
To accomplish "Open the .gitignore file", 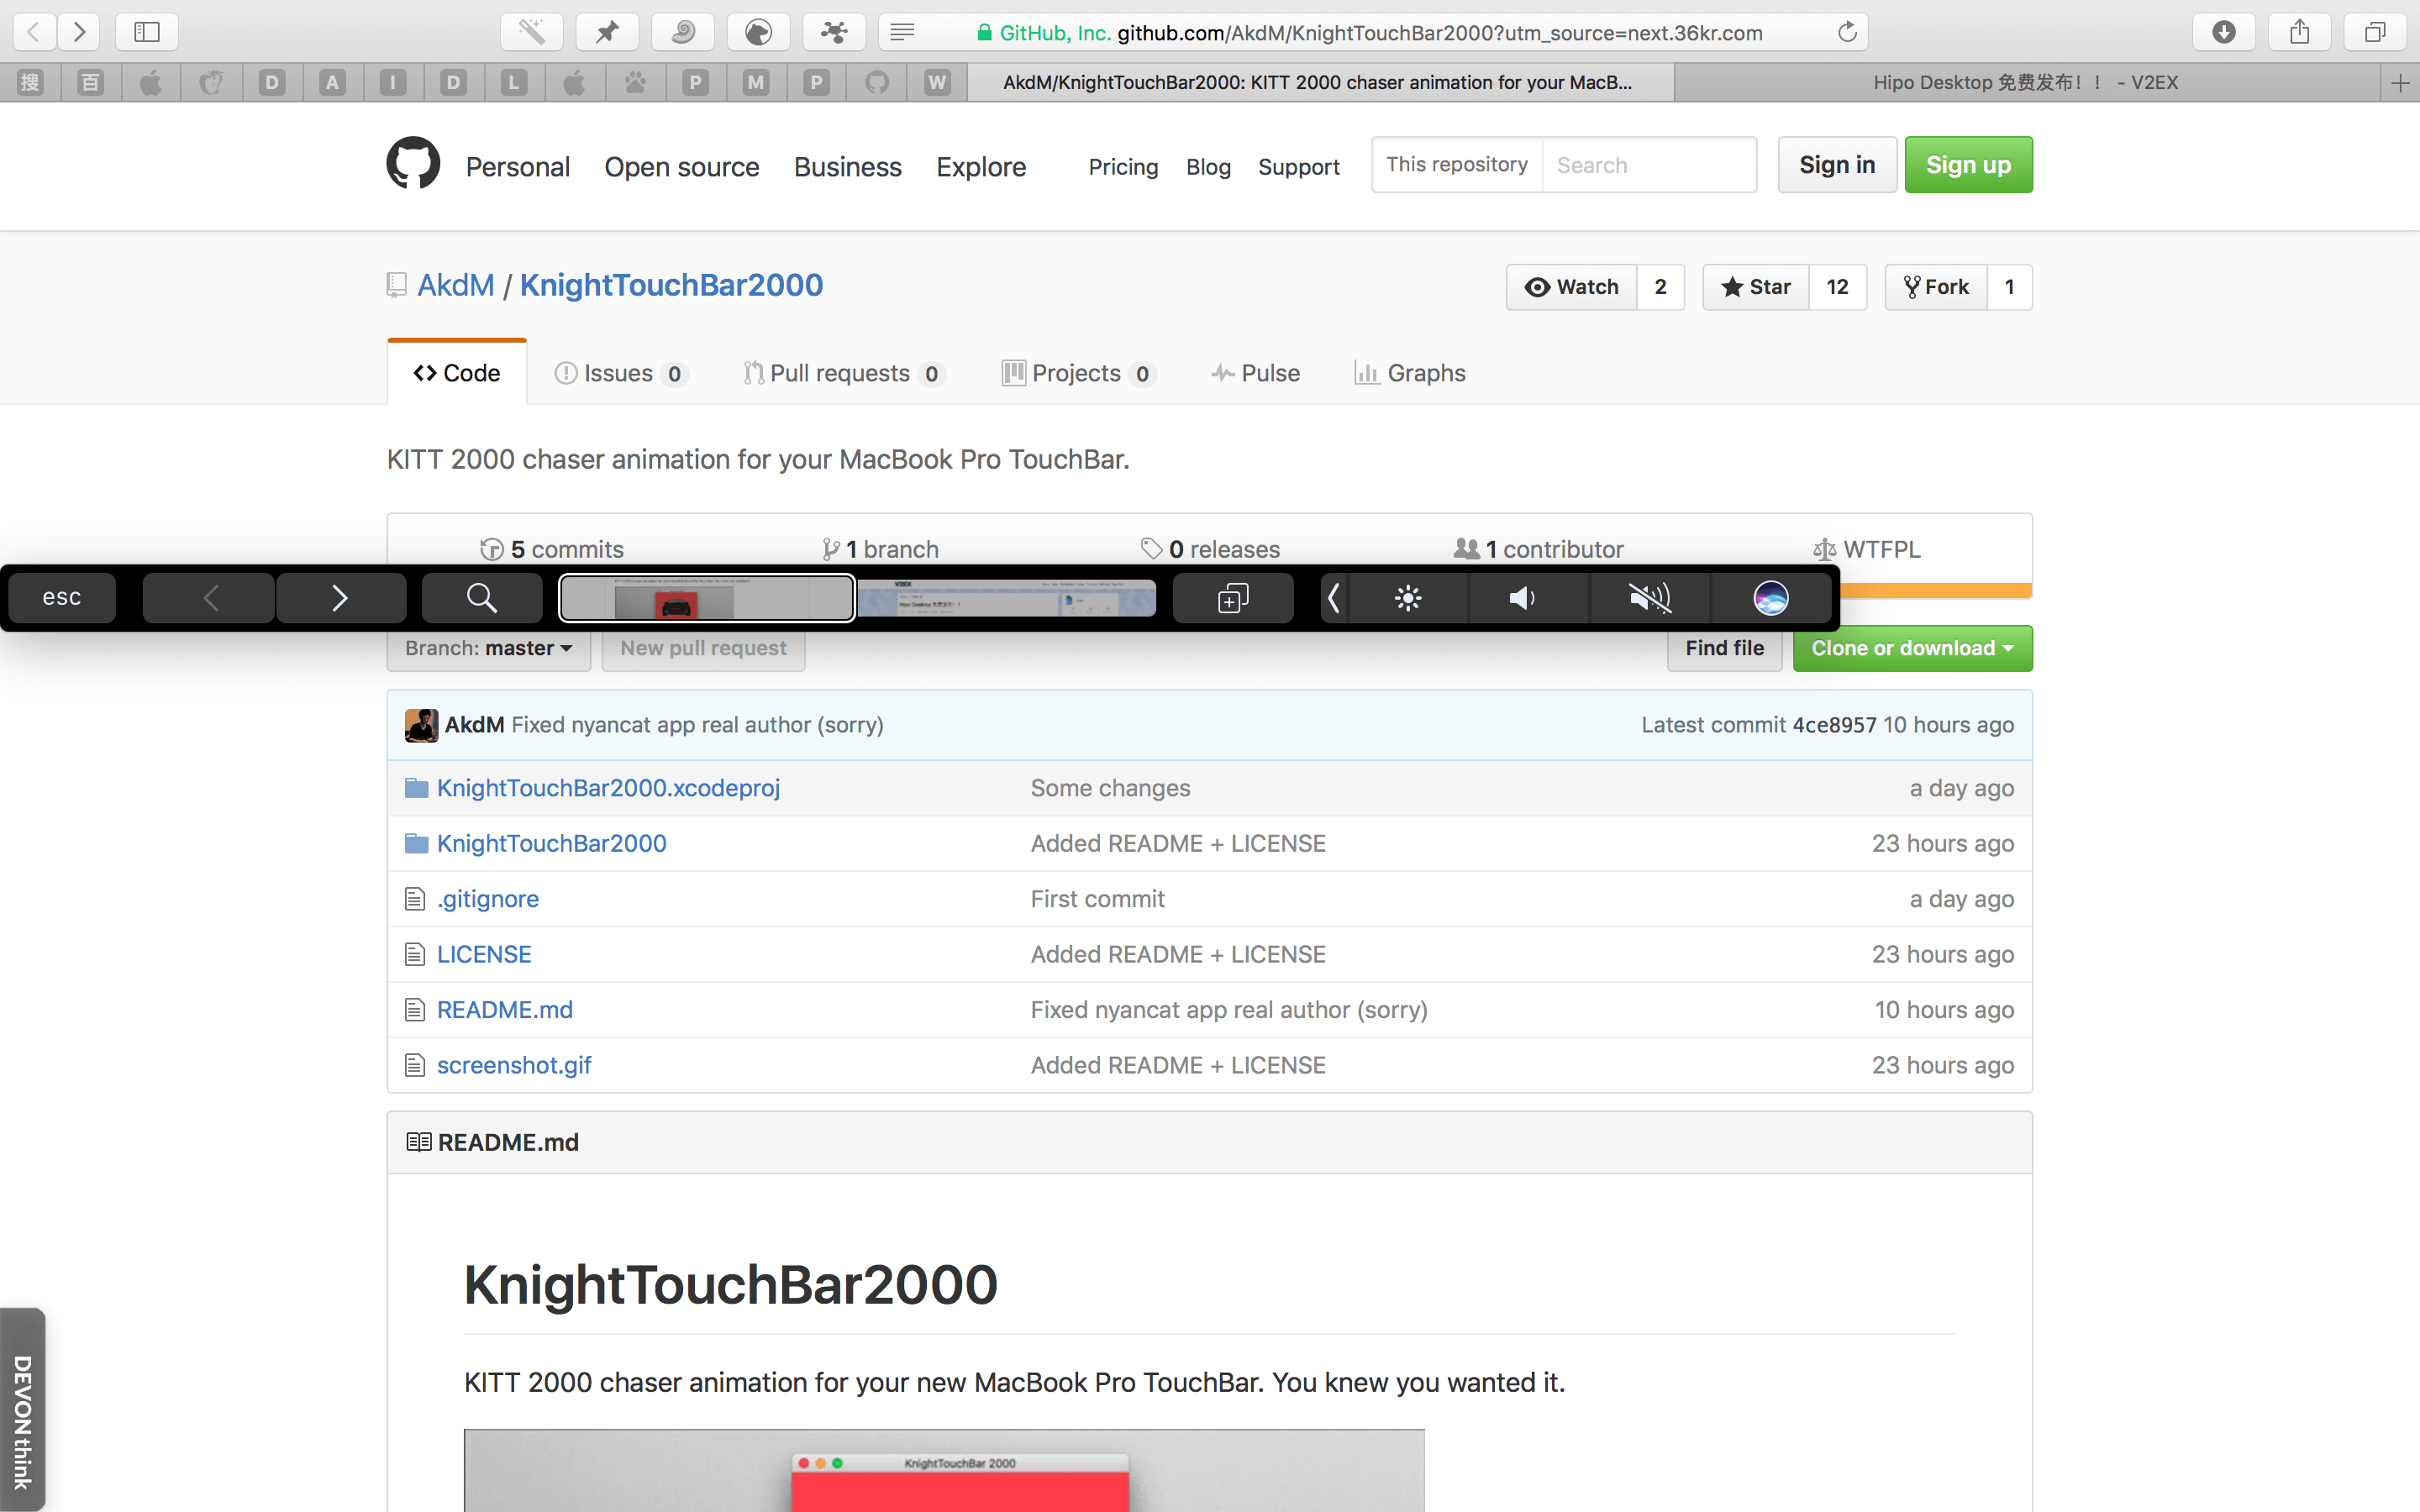I will pos(488,899).
